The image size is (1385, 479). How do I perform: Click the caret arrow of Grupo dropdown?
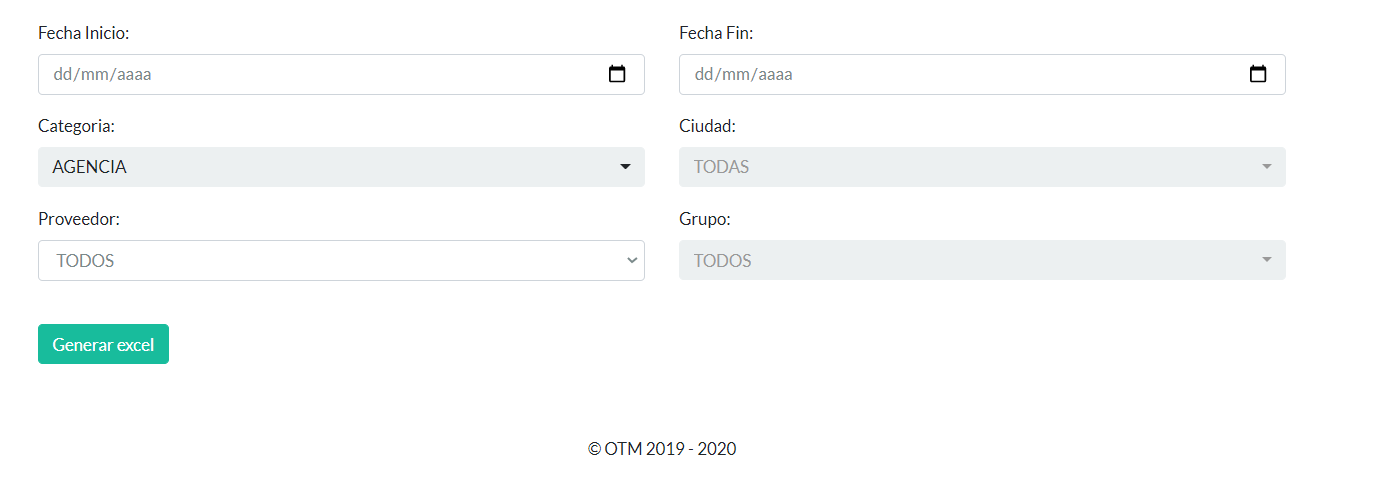(x=1266, y=260)
